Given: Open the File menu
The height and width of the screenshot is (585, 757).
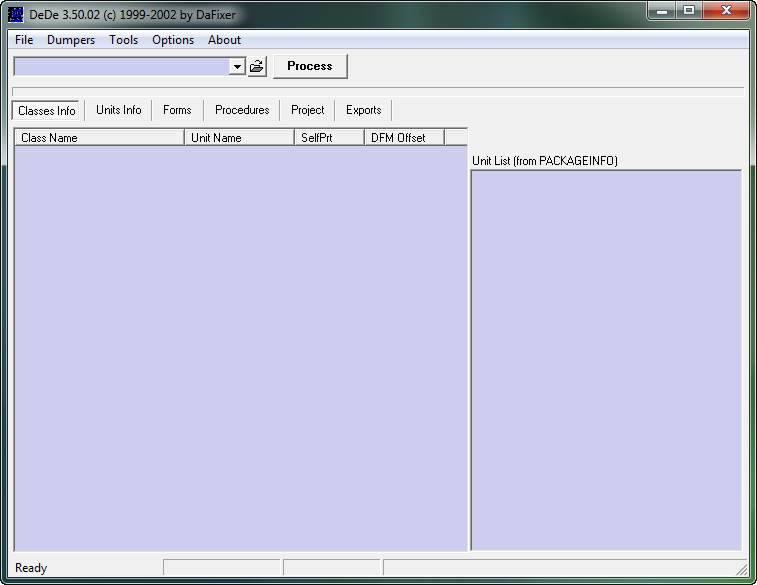Looking at the screenshot, I should click(24, 40).
